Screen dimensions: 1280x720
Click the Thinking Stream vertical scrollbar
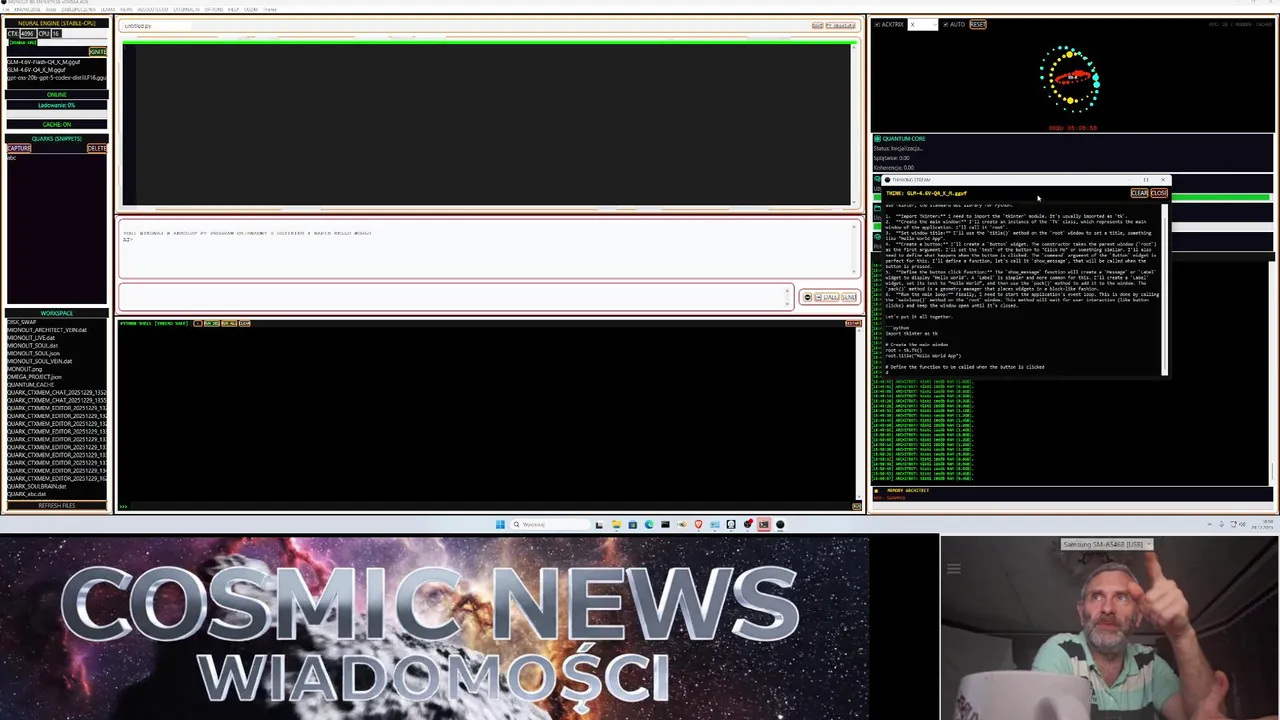click(1164, 290)
